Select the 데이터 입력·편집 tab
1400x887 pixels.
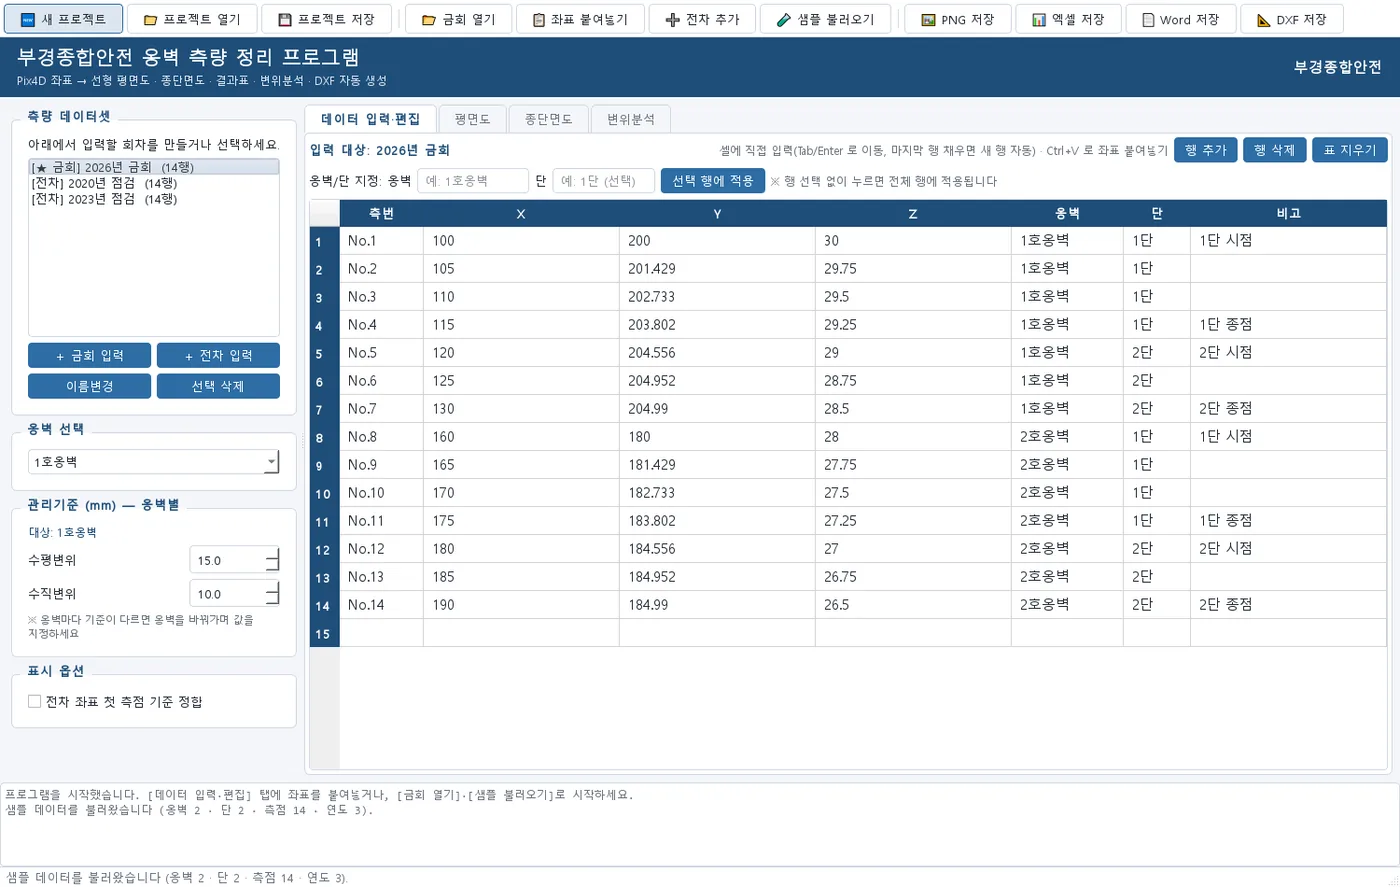tap(371, 119)
